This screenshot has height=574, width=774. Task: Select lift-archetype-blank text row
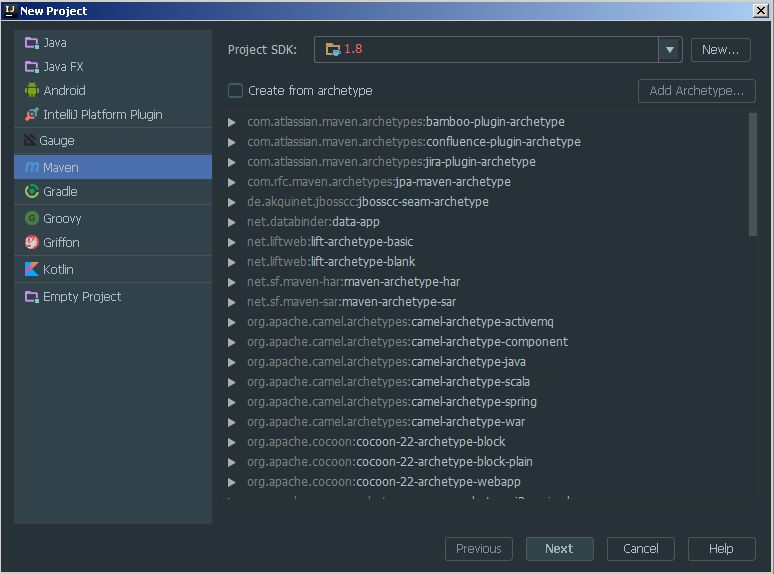(331, 262)
